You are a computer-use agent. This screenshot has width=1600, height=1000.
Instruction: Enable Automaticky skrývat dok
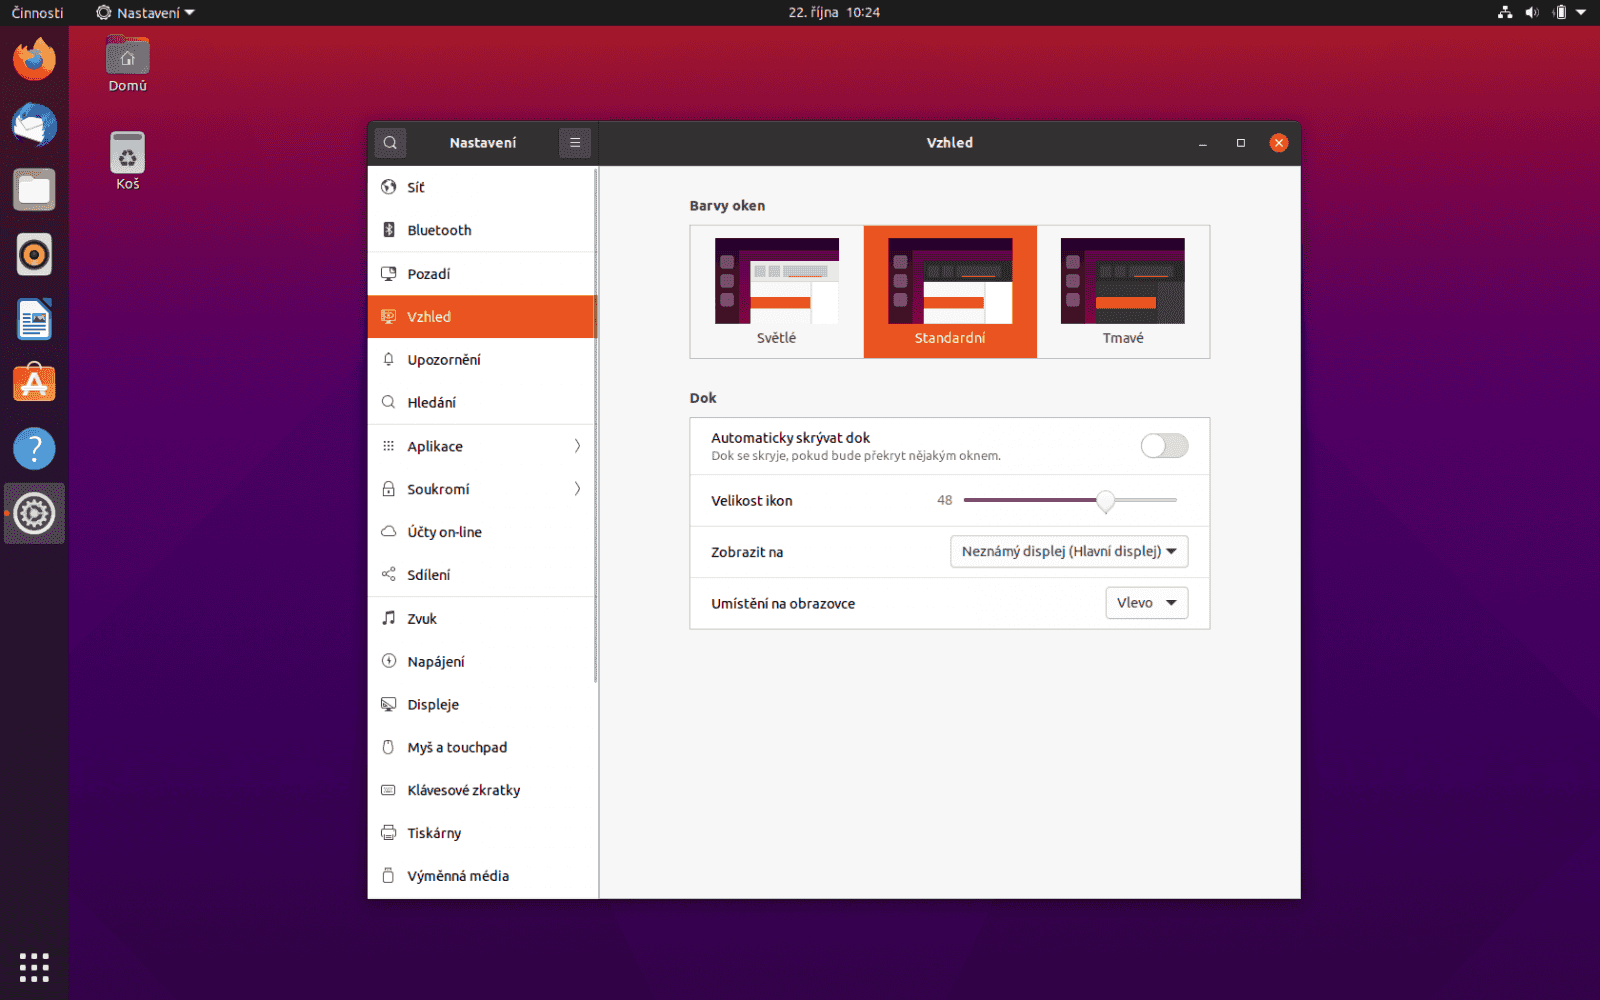coord(1164,446)
